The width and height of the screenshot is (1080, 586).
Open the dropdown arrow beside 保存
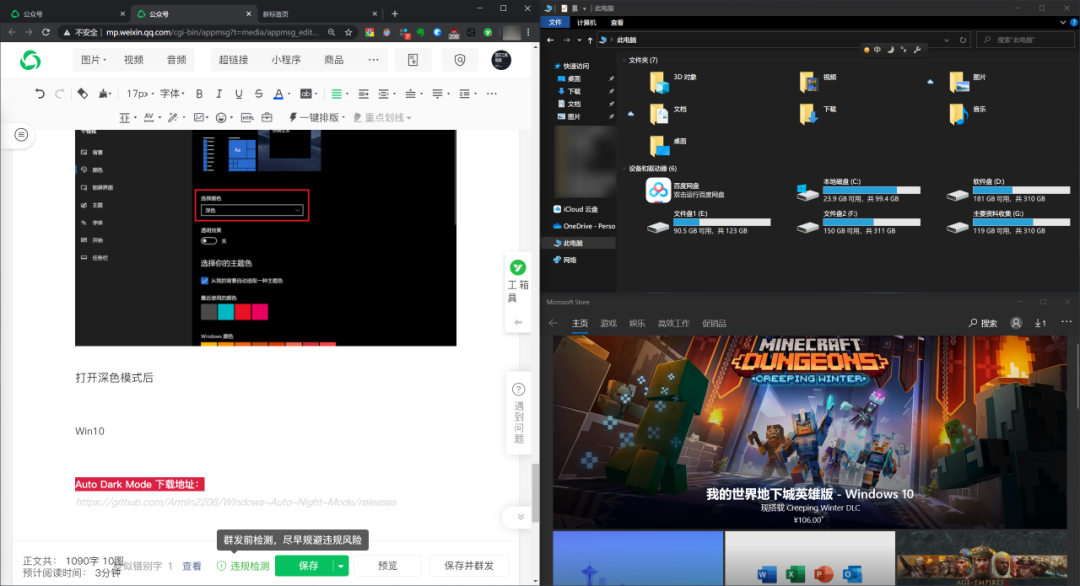(x=341, y=566)
